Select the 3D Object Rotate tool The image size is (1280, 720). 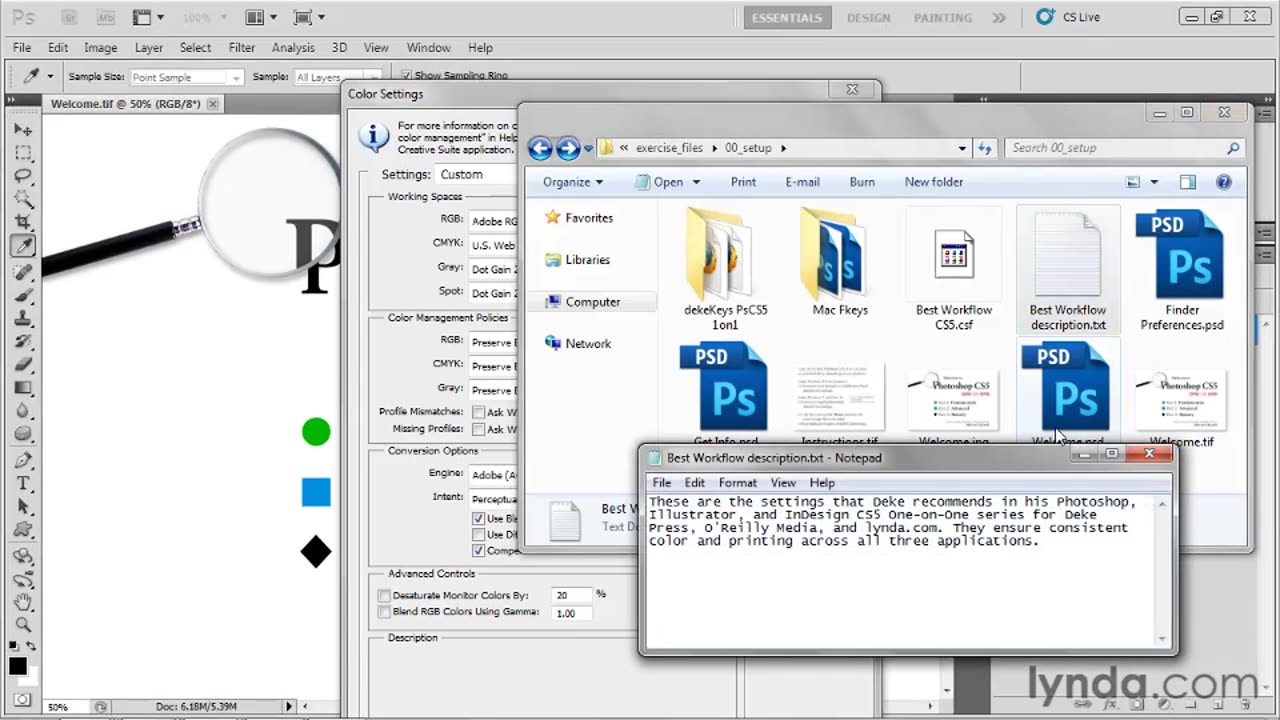click(x=23, y=557)
